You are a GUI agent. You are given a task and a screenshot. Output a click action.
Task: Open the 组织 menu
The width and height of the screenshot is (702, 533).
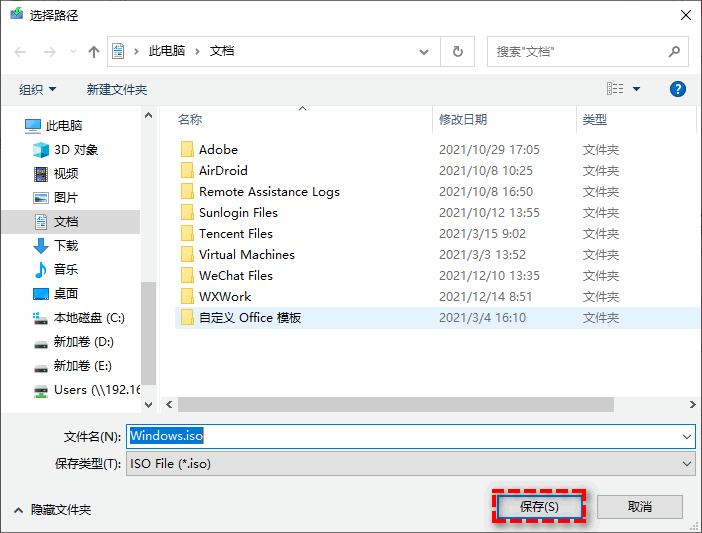point(37,90)
